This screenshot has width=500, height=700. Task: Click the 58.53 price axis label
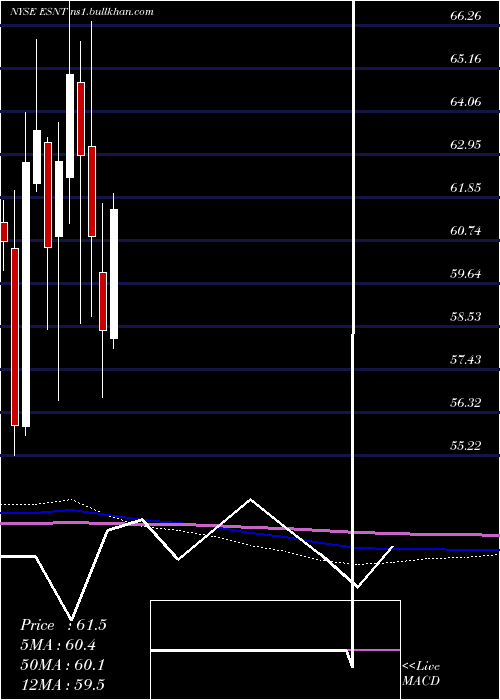point(466,317)
